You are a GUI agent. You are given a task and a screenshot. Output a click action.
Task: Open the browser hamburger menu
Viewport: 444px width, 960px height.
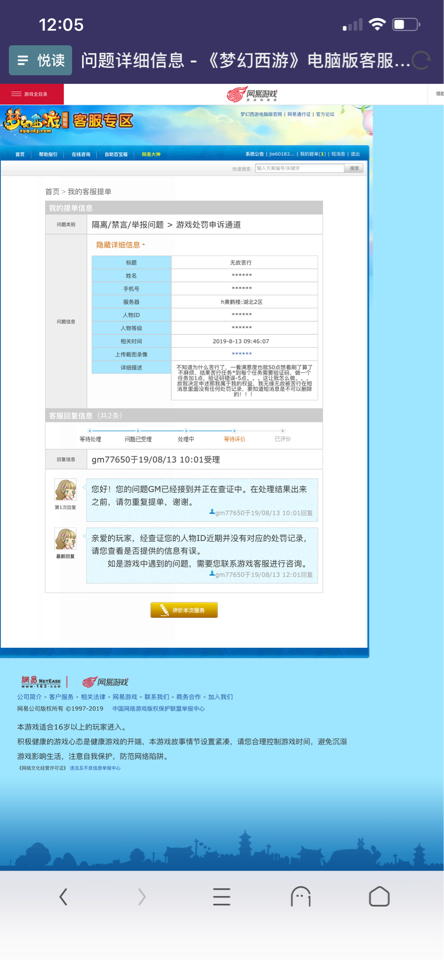(x=222, y=897)
